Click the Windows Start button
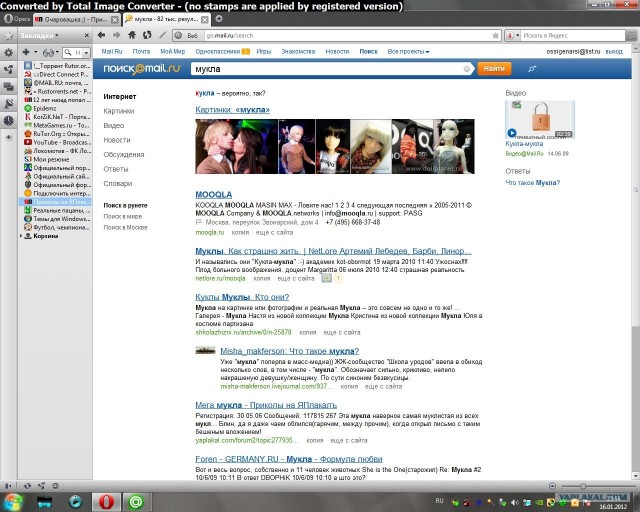 [12, 501]
